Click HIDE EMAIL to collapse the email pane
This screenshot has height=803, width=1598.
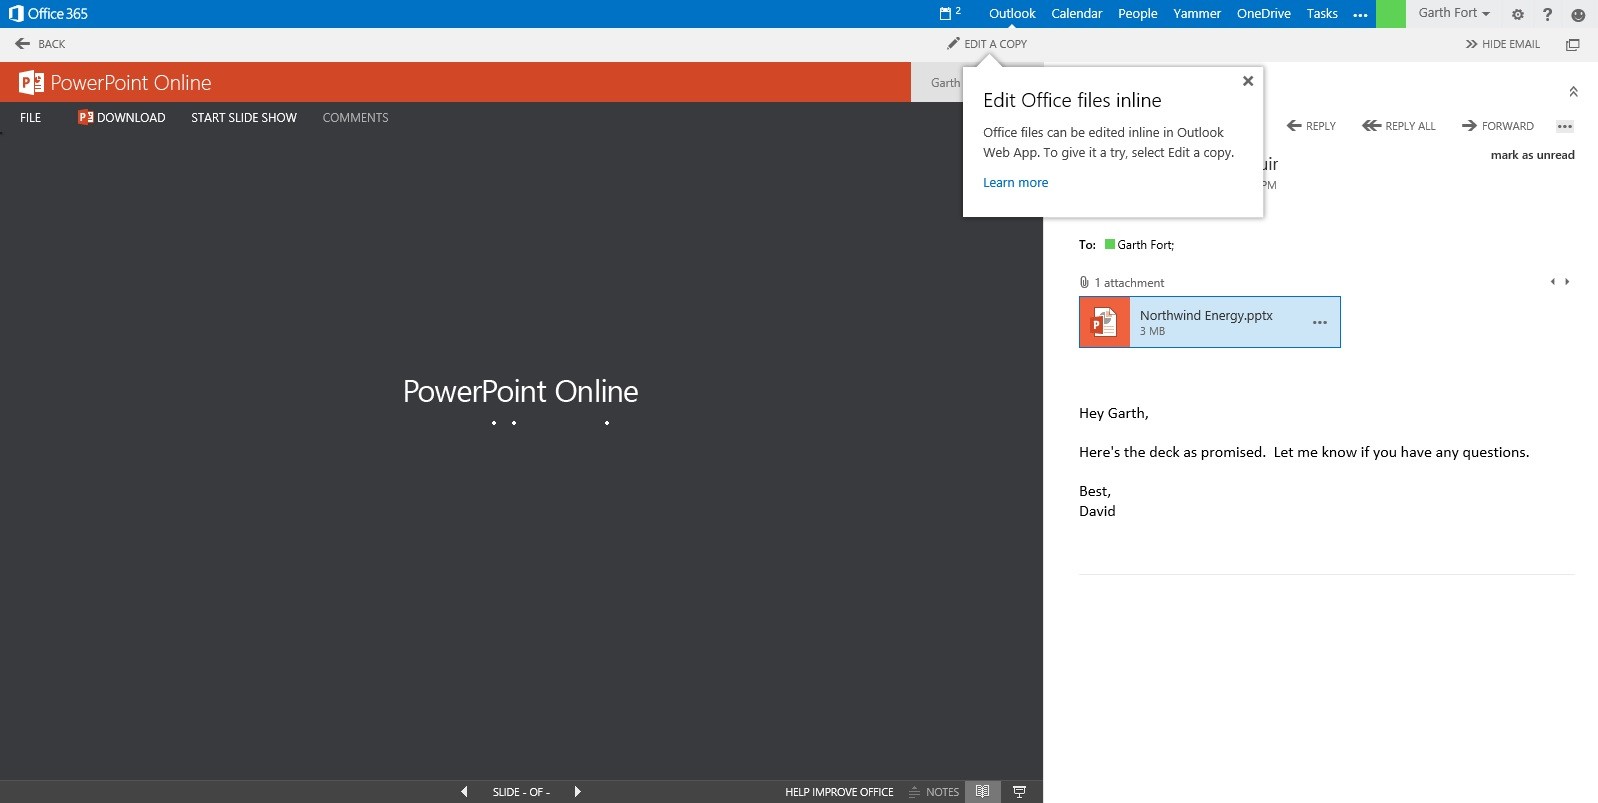1502,44
